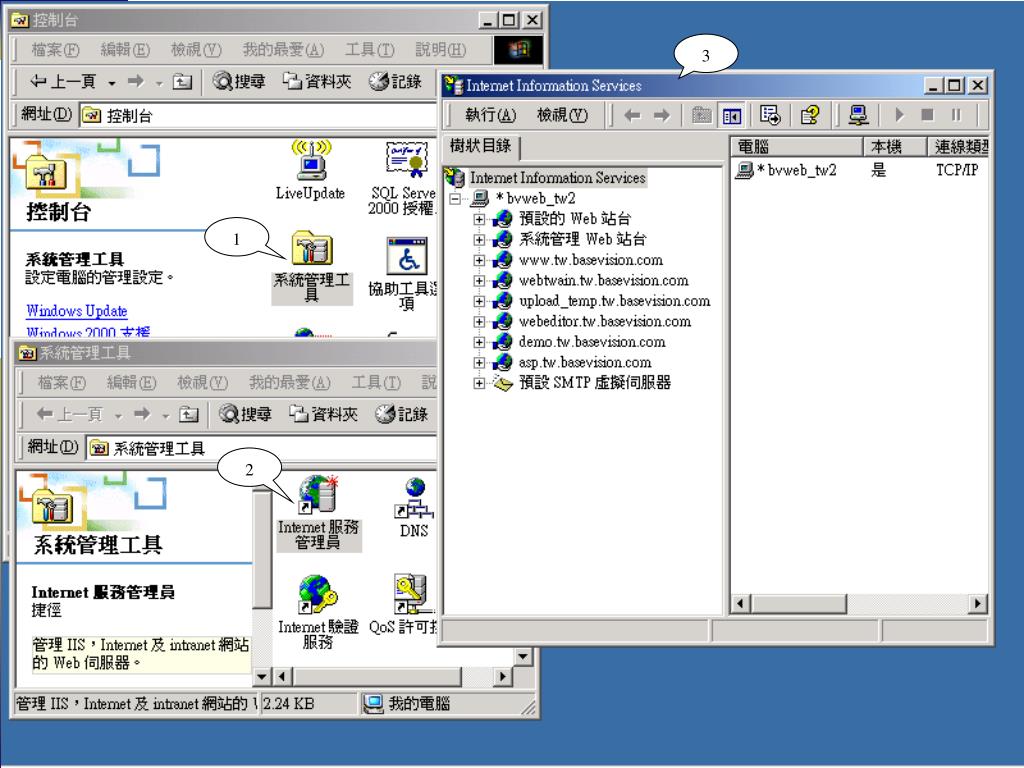
Task: Click 本機 column header in IIS list
Action: (895, 147)
